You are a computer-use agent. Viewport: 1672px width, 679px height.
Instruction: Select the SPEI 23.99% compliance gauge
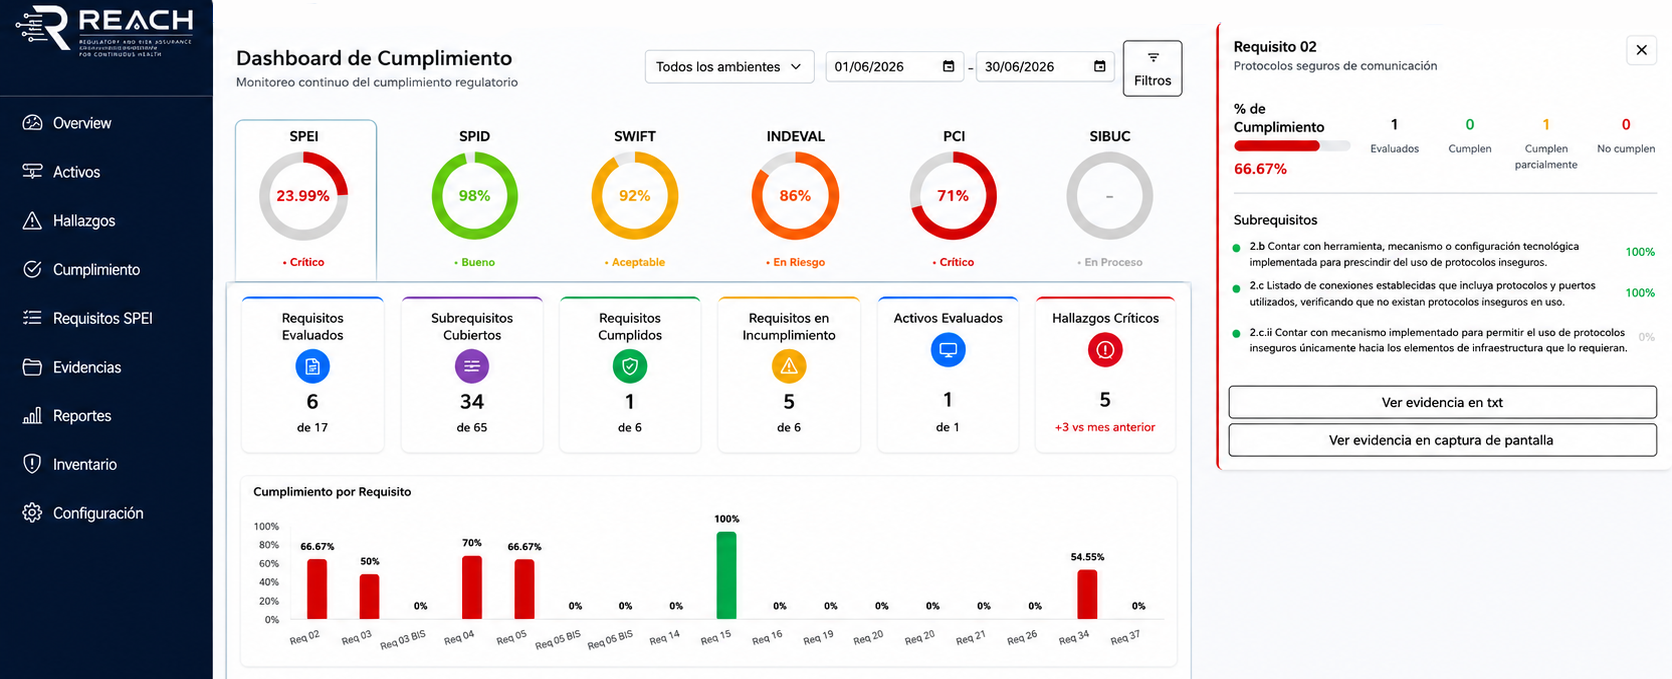pos(304,196)
